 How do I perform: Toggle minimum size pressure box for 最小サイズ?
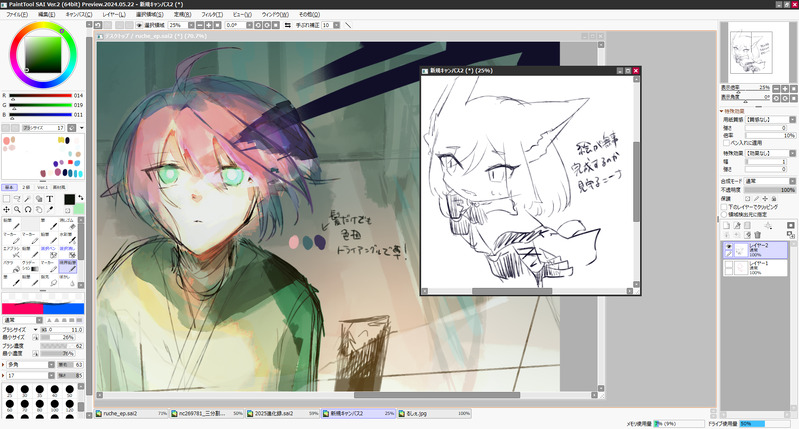tap(36, 337)
